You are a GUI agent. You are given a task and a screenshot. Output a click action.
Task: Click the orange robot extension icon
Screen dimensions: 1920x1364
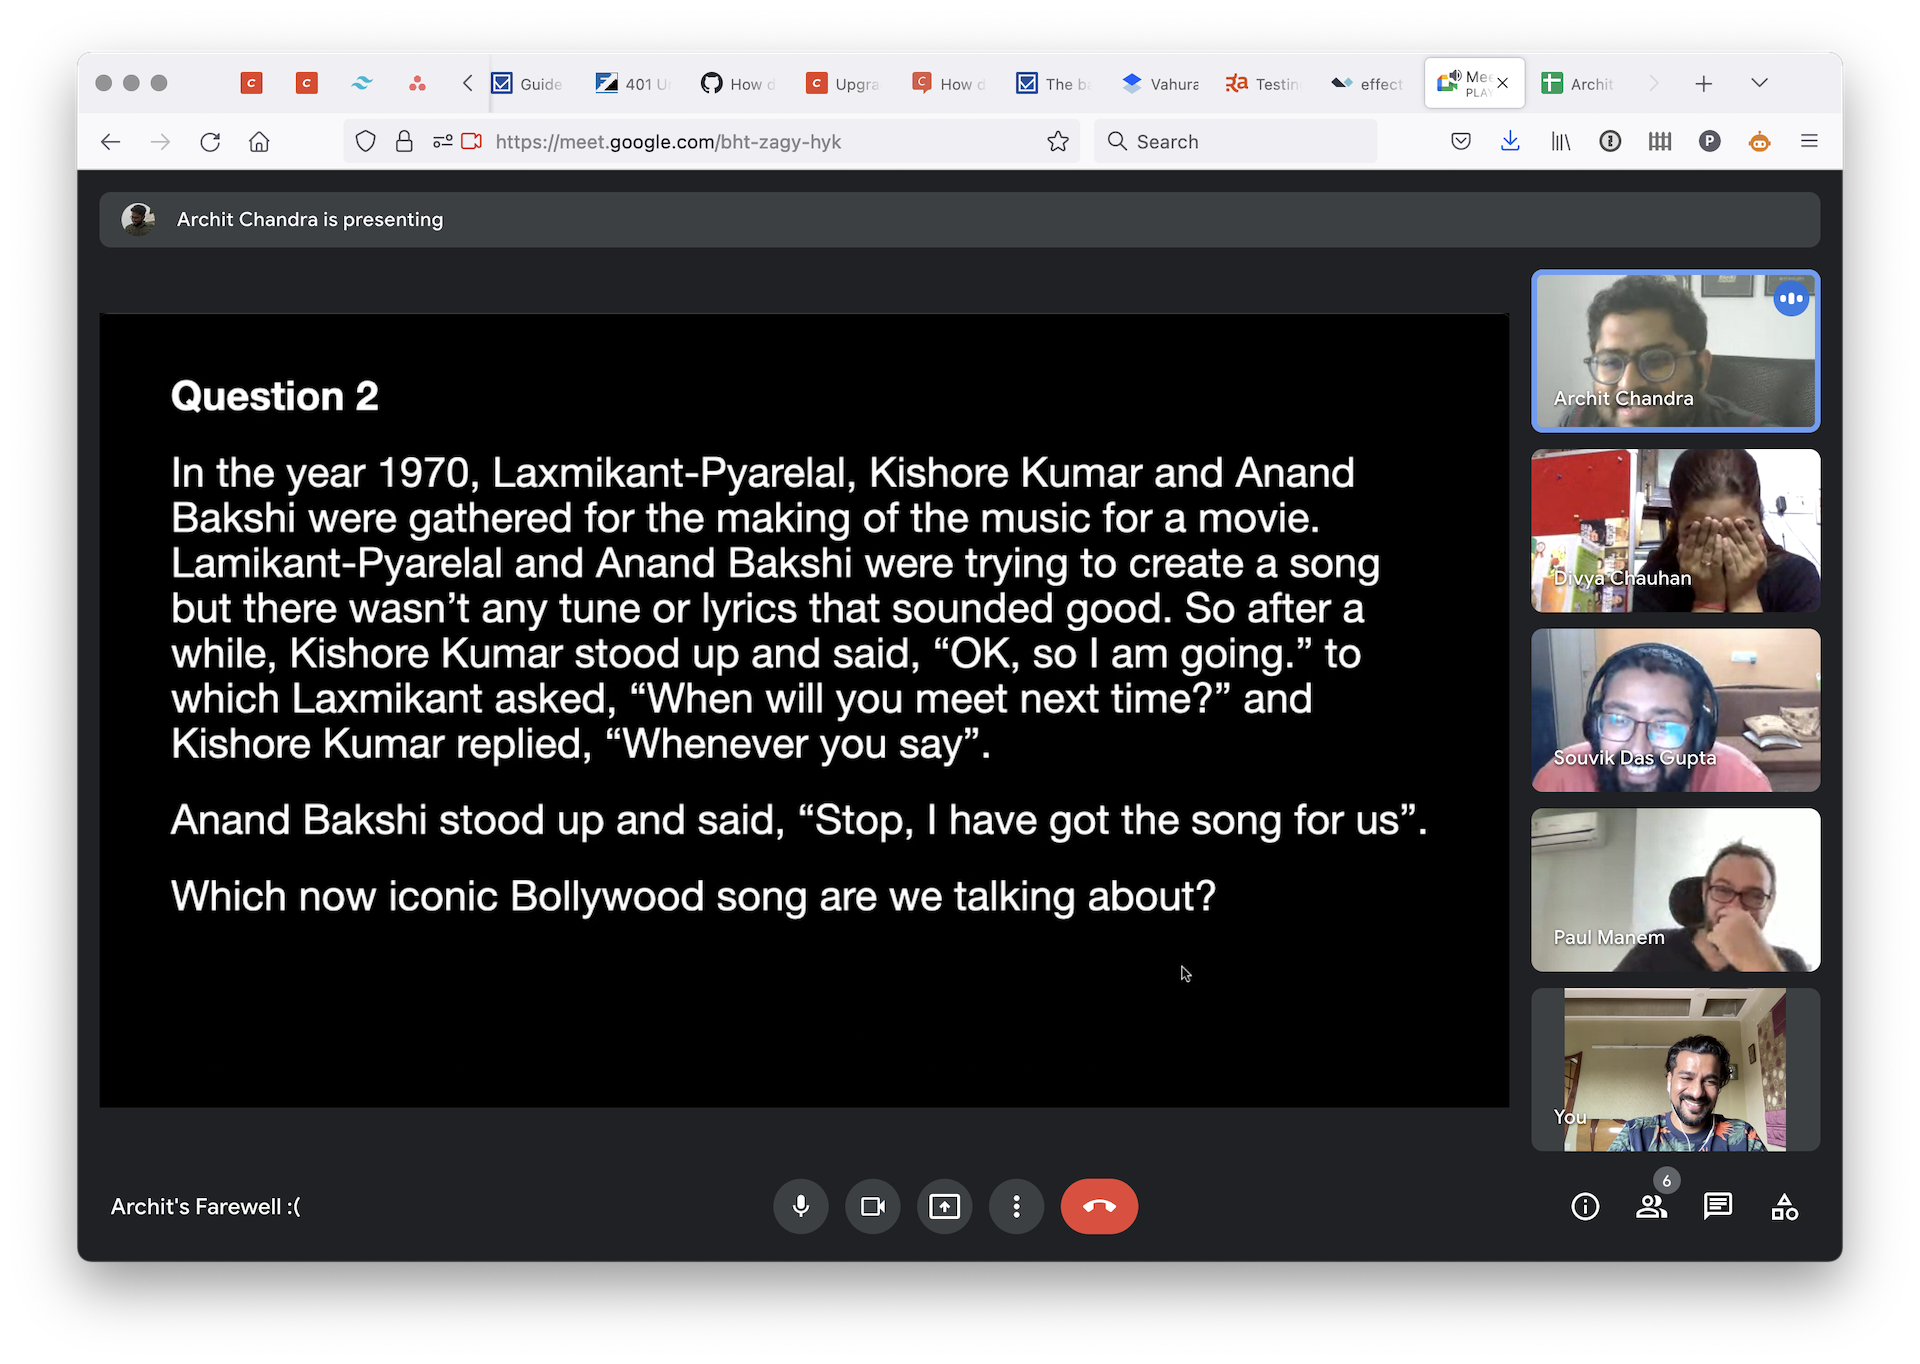(1759, 141)
